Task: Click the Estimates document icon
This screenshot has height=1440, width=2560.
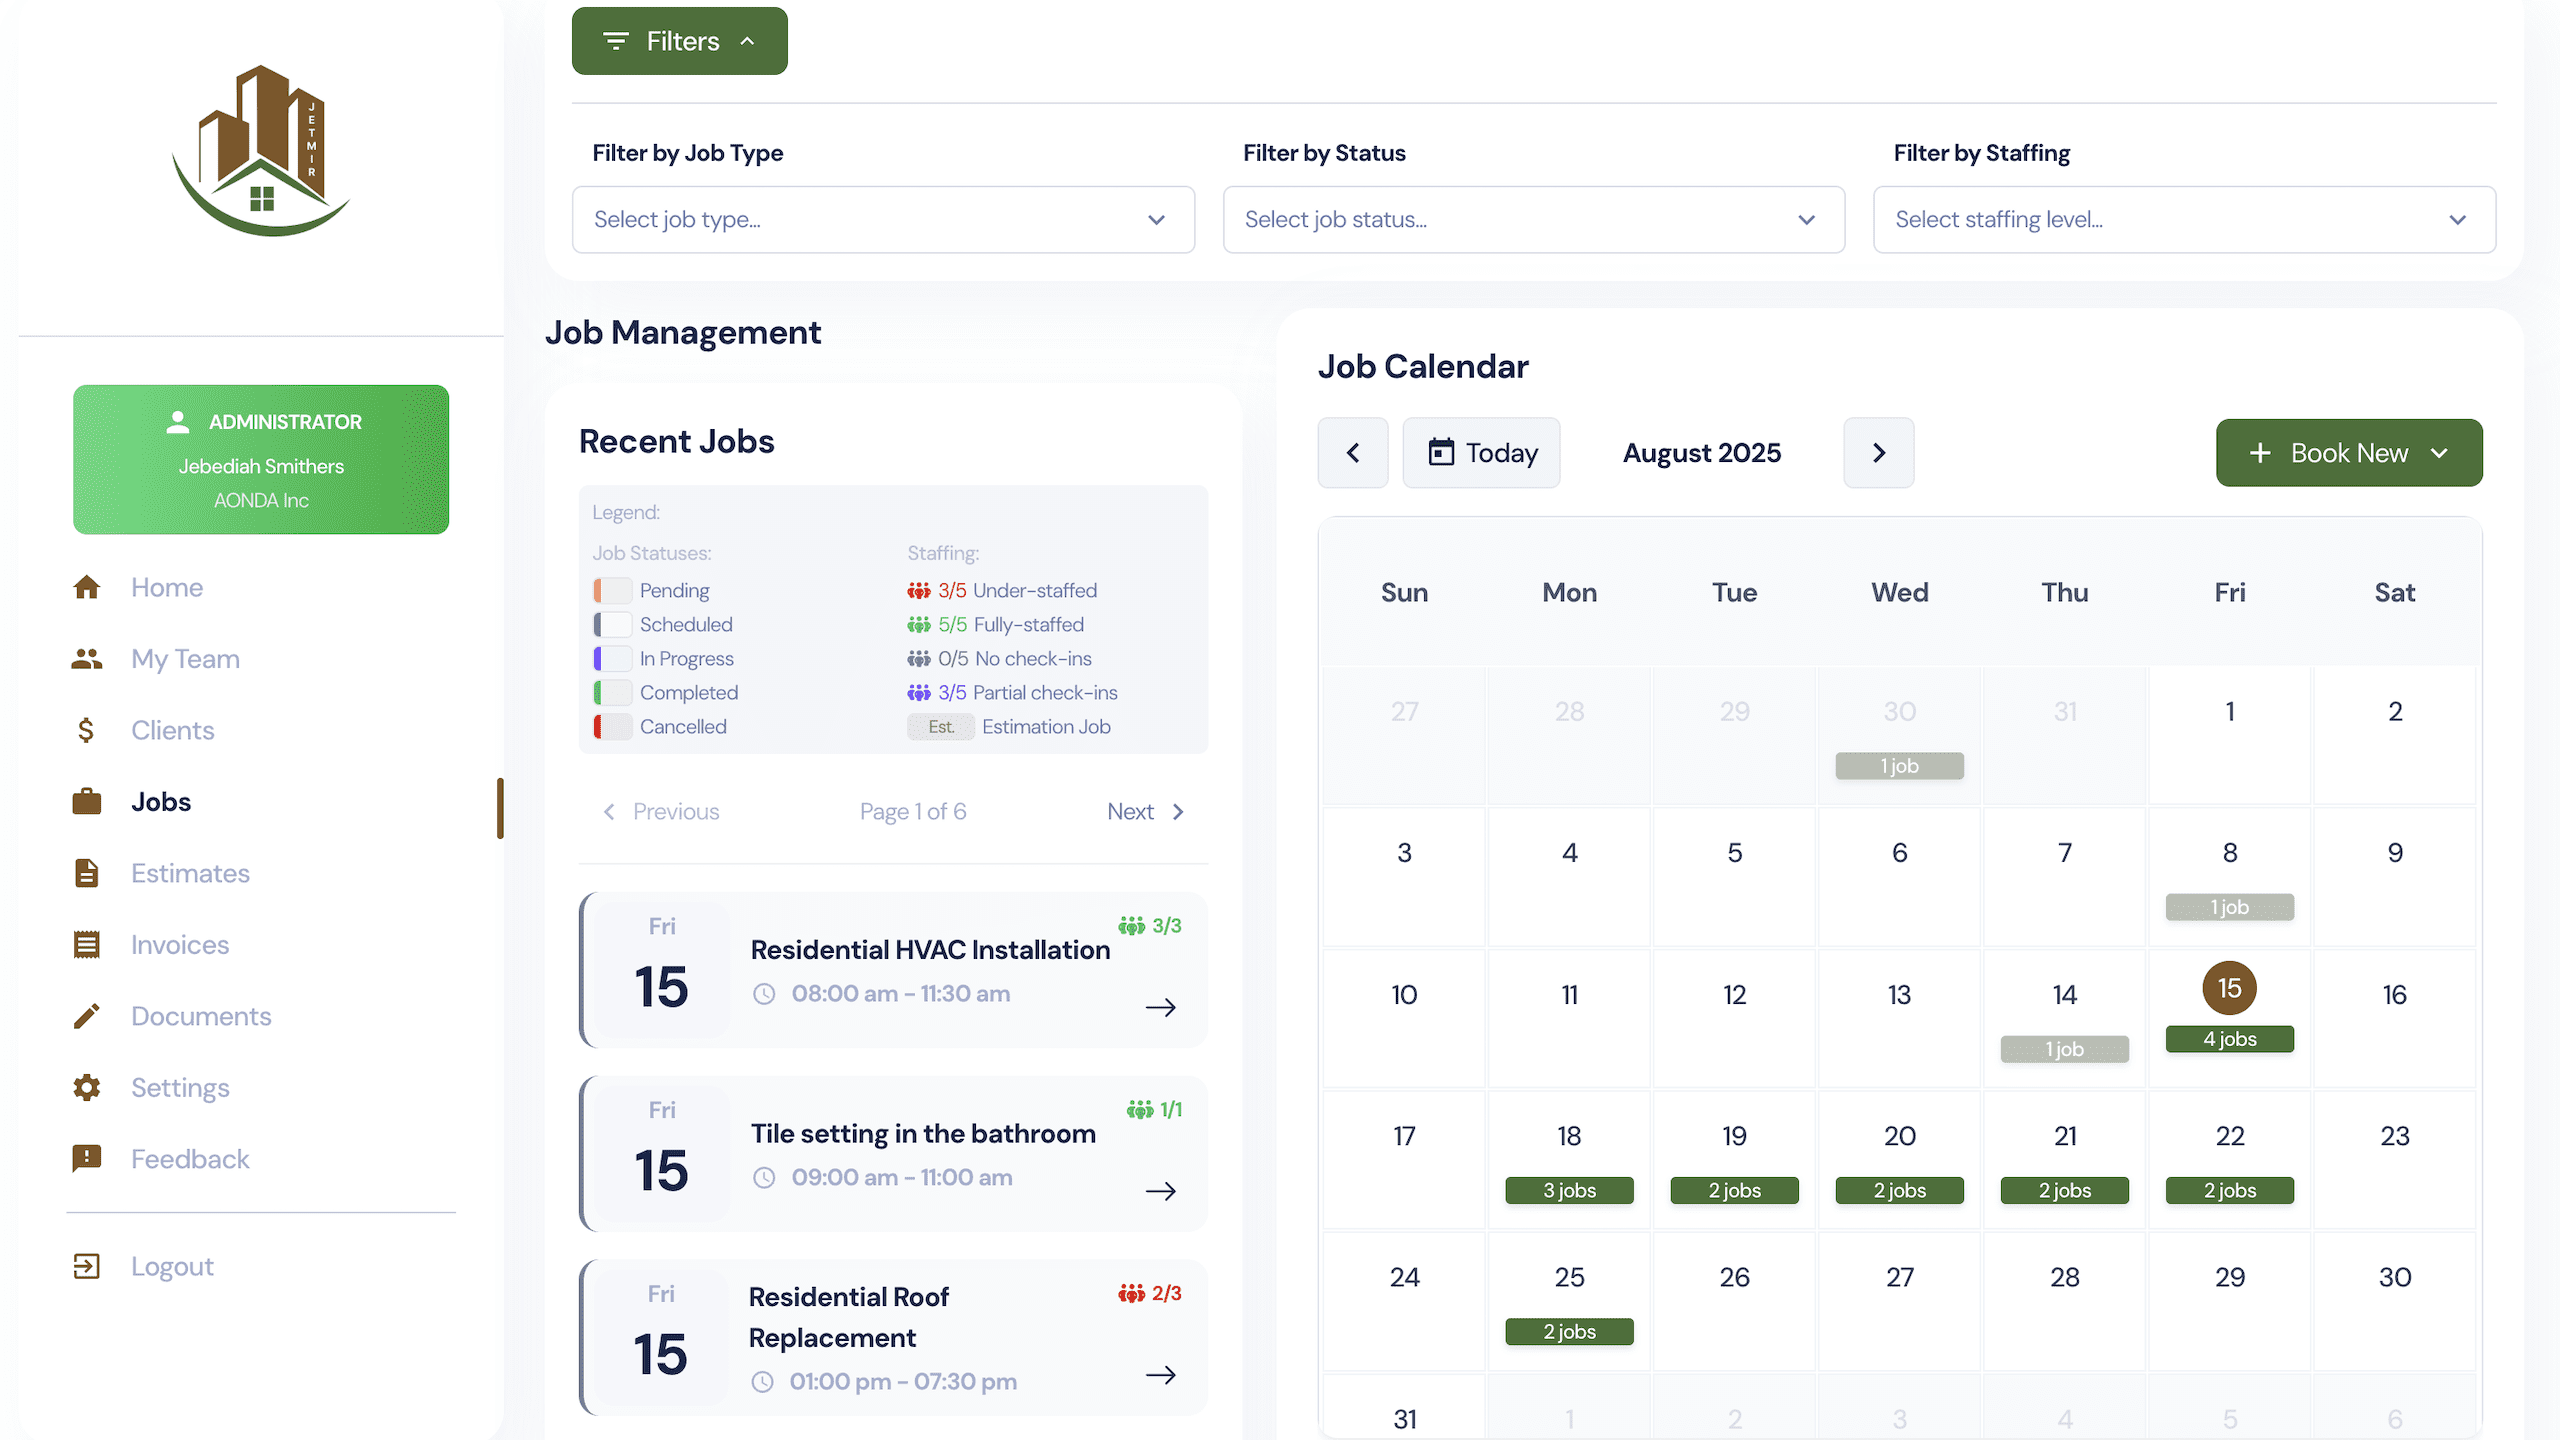Action: point(87,873)
